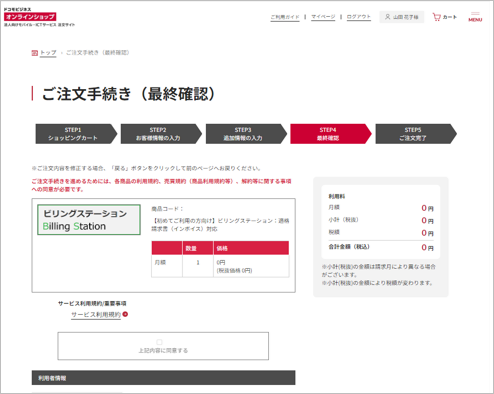Screen dimensions: 494x394
Task: Click the 利用者情報 section header
Action: pyautogui.click(x=163, y=378)
